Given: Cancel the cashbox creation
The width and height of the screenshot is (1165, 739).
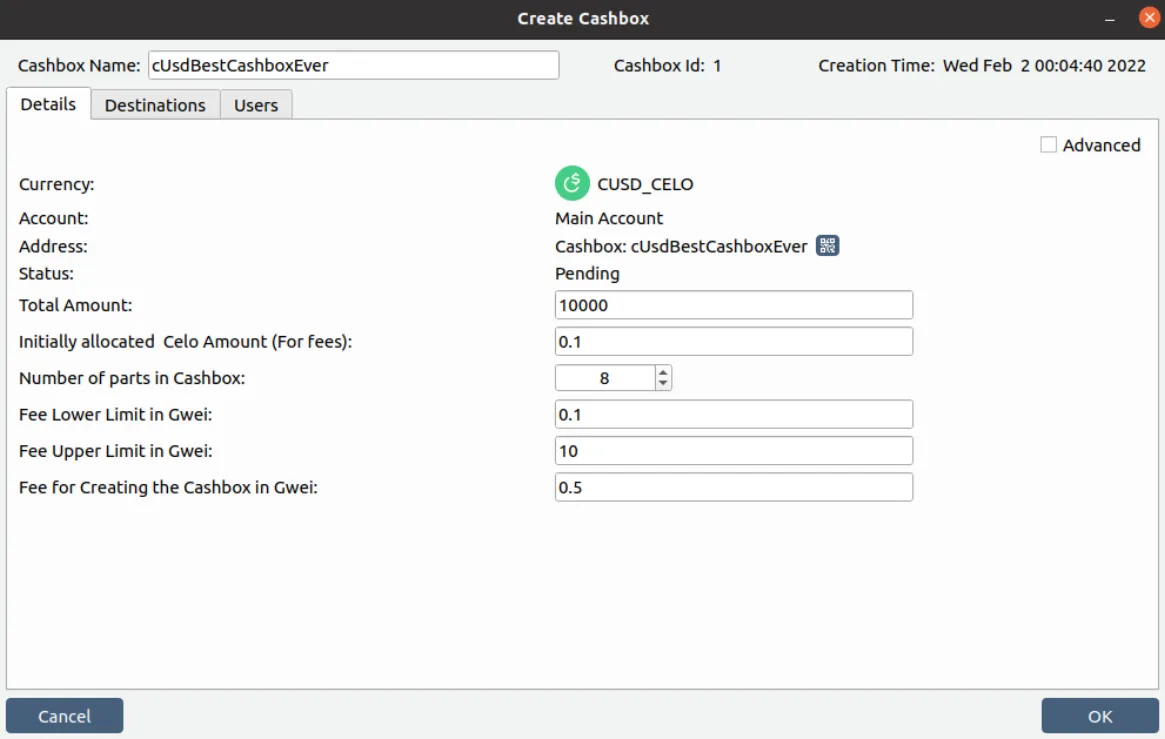Looking at the screenshot, I should pyautogui.click(x=65, y=716).
